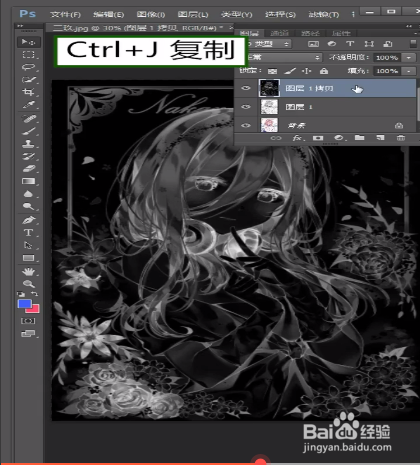420x465 pixels.
Task: Open the 选择(S) menu
Action: click(x=280, y=14)
